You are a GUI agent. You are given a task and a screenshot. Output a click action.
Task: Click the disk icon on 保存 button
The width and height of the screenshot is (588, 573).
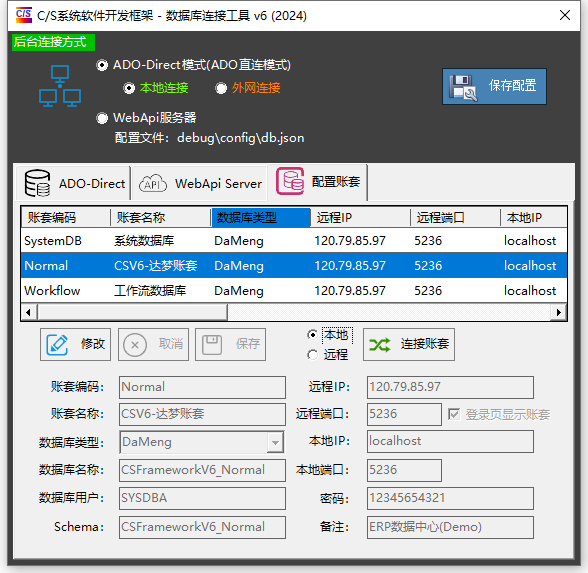coord(212,345)
